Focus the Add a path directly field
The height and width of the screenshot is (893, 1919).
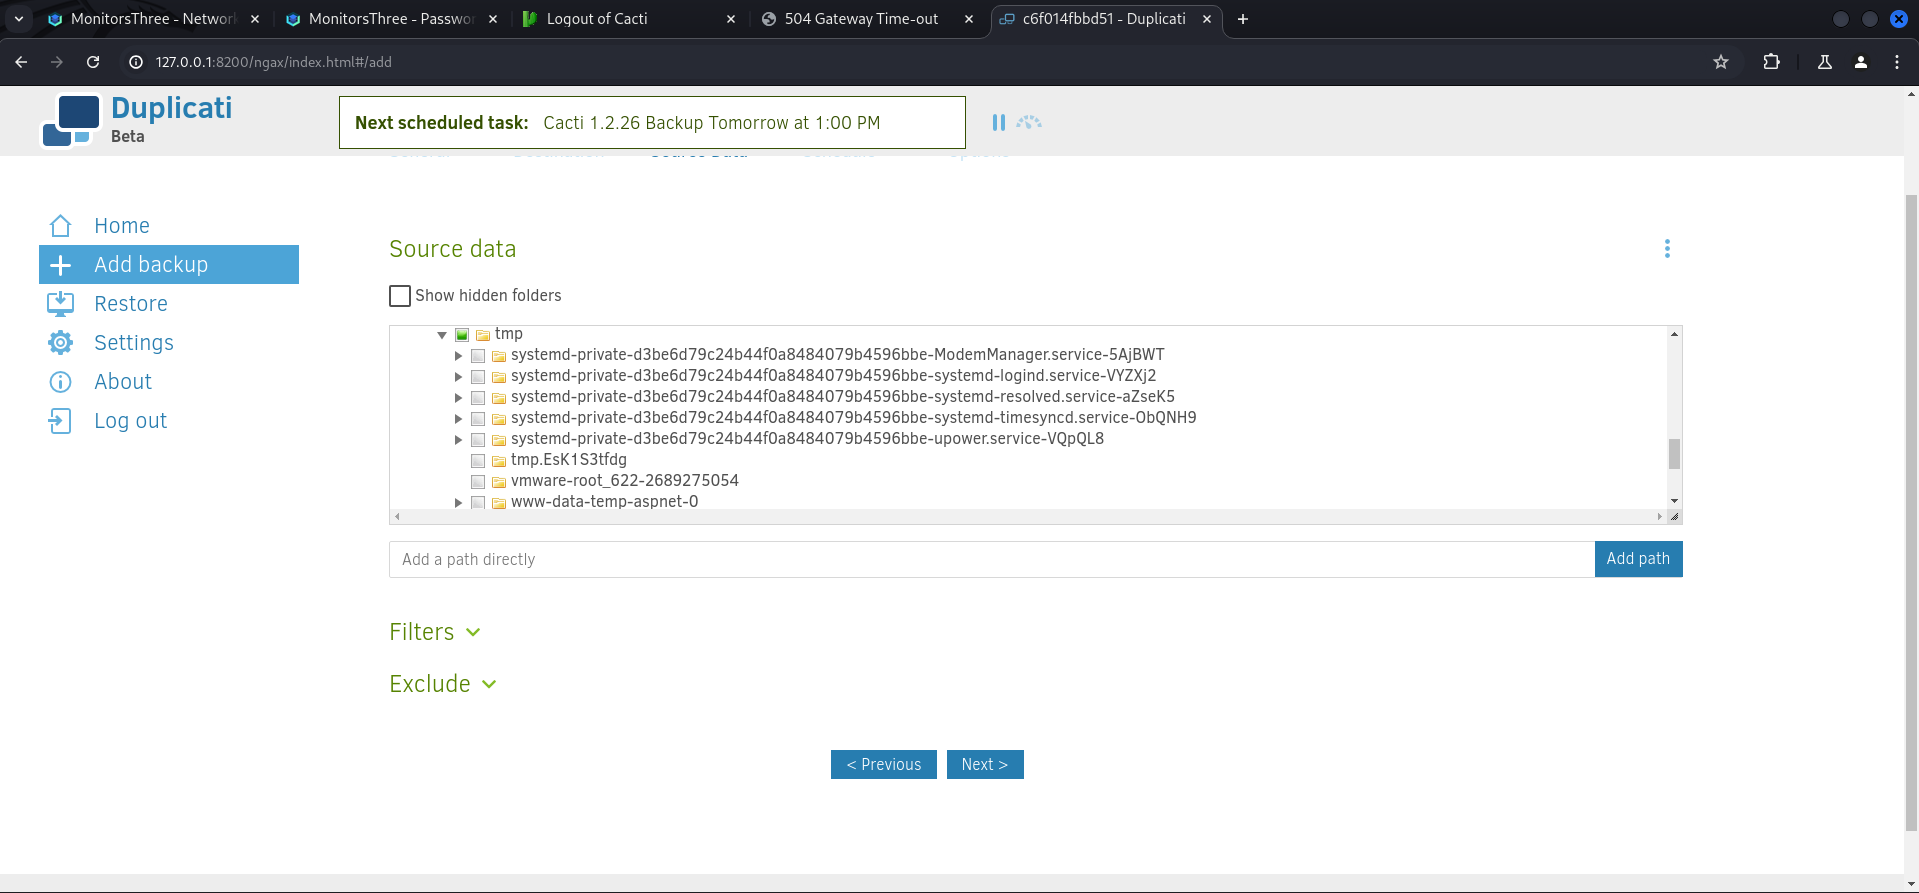(x=990, y=560)
